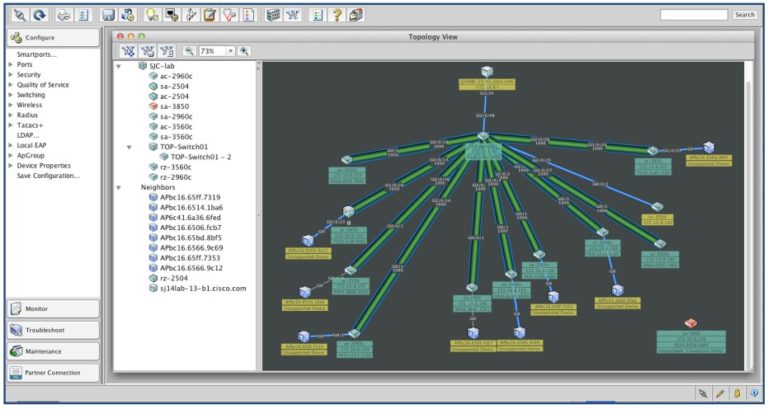Click inside the Search text field
Image resolution: width=768 pixels, height=409 pixels.
[694, 15]
